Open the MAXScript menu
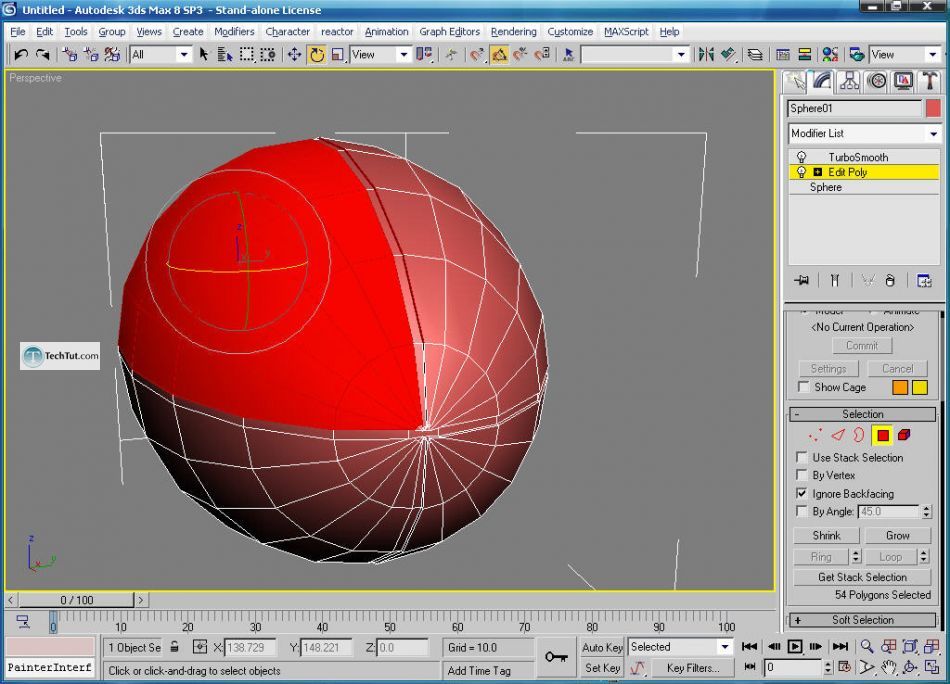 pyautogui.click(x=626, y=32)
